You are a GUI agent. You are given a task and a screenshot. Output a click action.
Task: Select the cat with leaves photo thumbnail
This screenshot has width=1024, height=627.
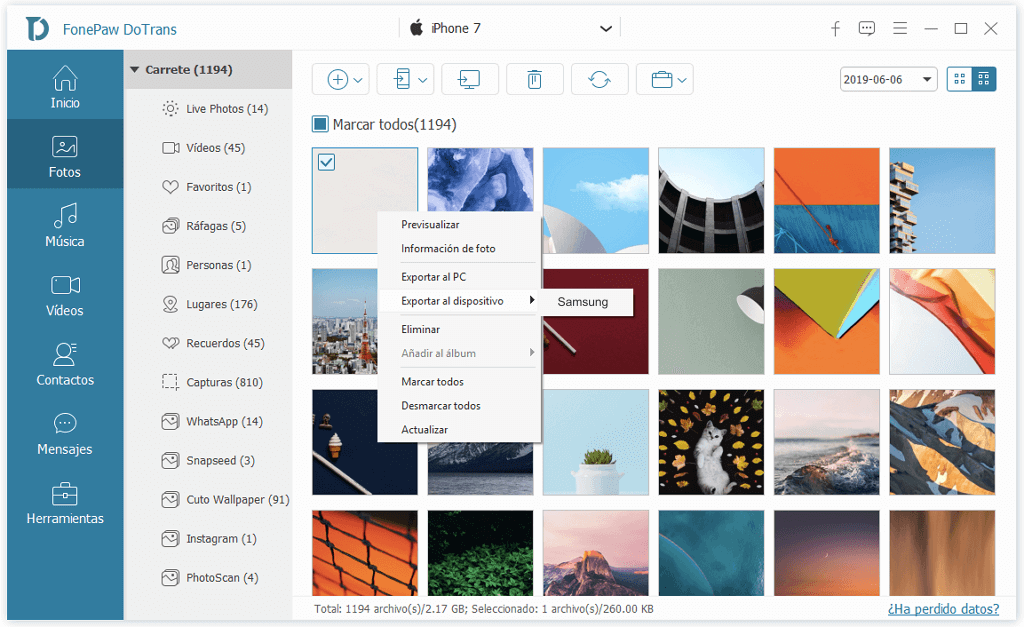coord(711,442)
